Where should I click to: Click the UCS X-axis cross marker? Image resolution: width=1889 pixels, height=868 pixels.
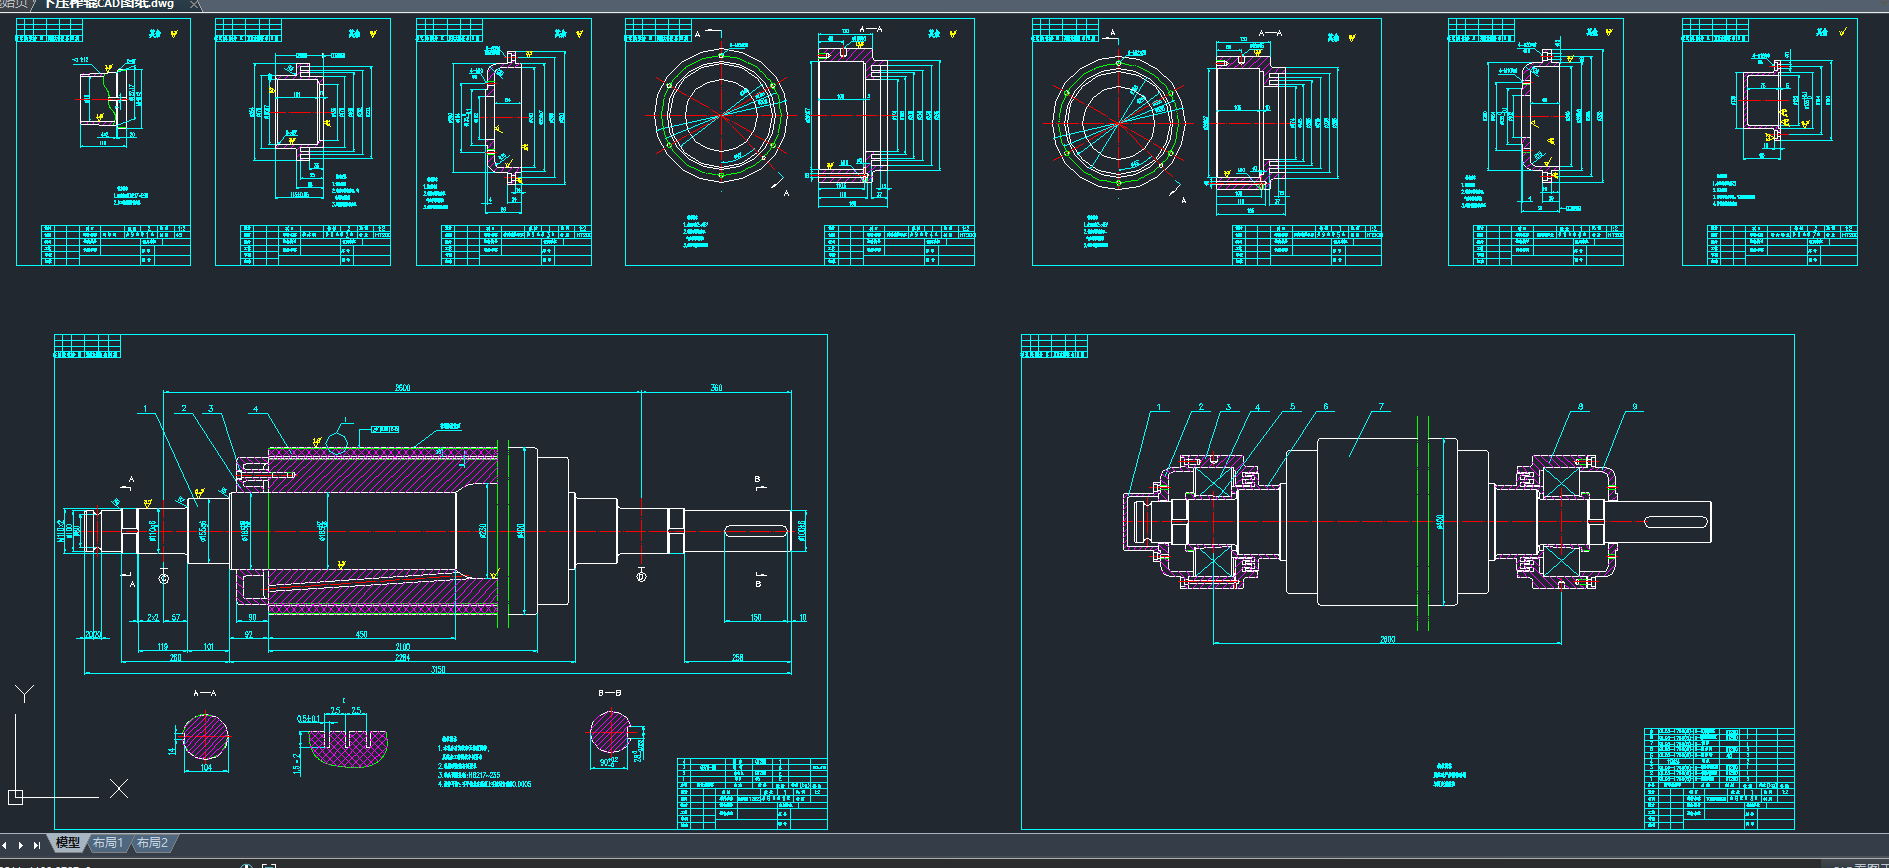click(119, 788)
